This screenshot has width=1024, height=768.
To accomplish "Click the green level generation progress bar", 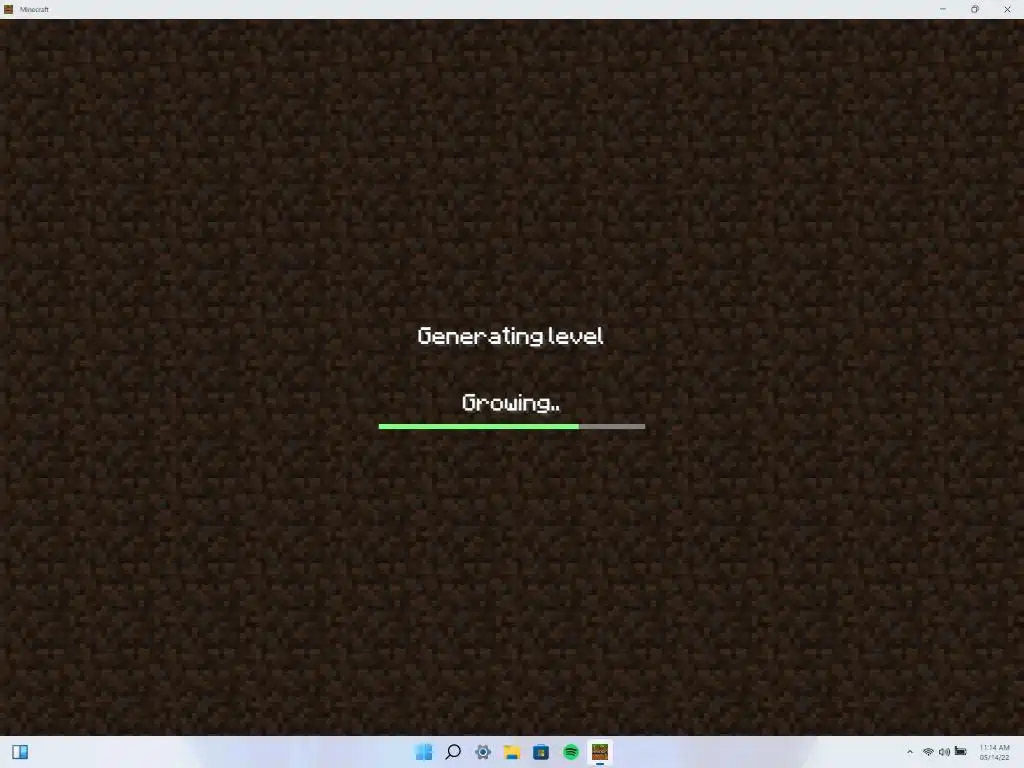I will 512,426.
